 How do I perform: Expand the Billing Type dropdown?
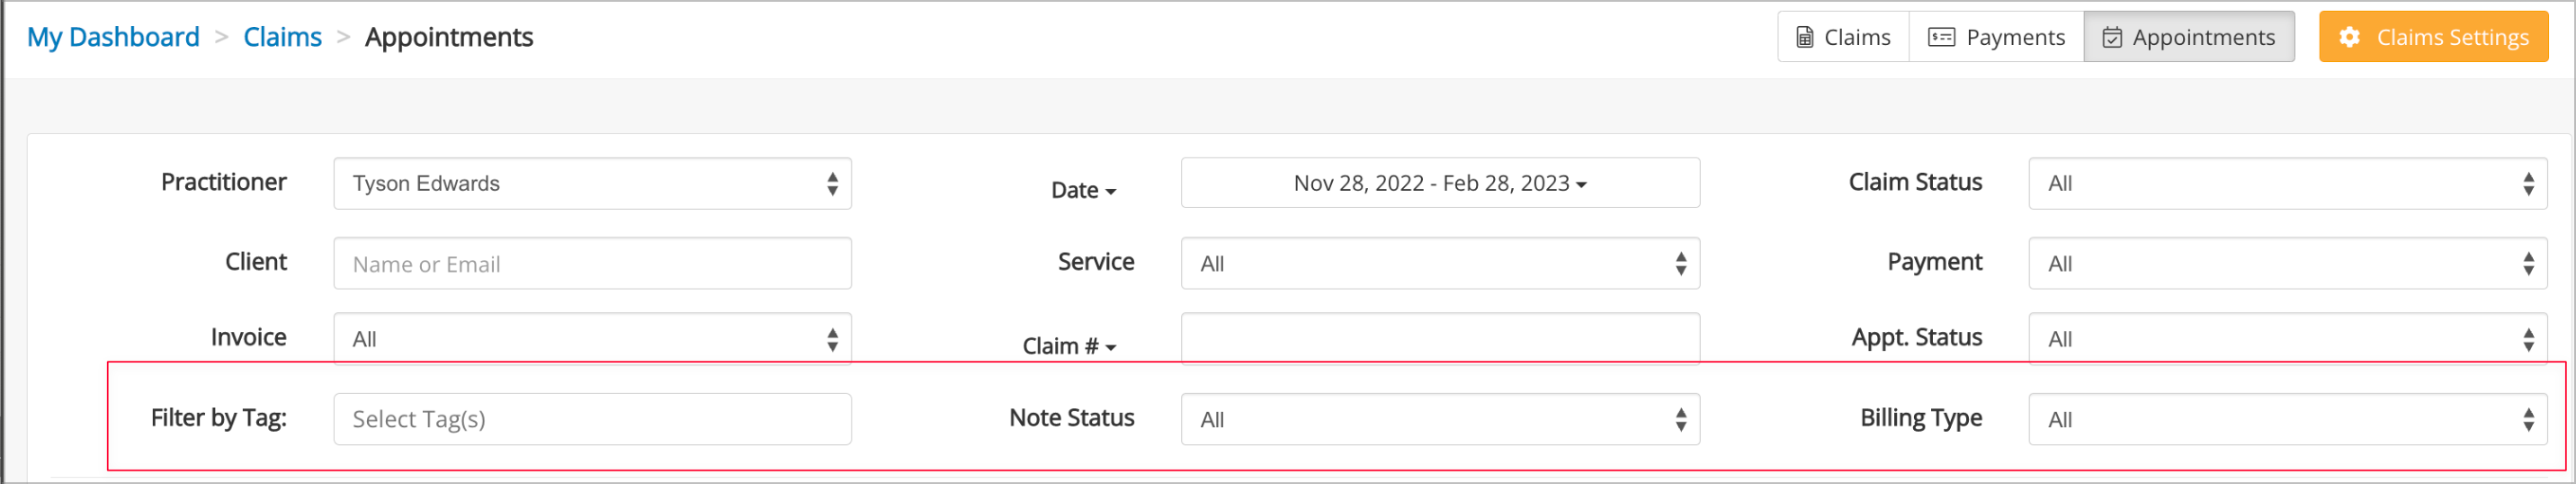tap(2287, 419)
